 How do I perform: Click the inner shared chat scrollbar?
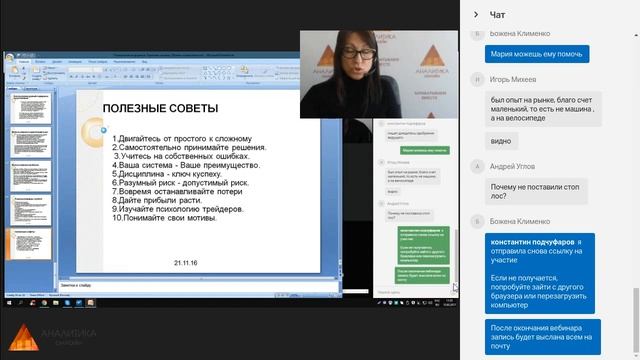[x=456, y=255]
